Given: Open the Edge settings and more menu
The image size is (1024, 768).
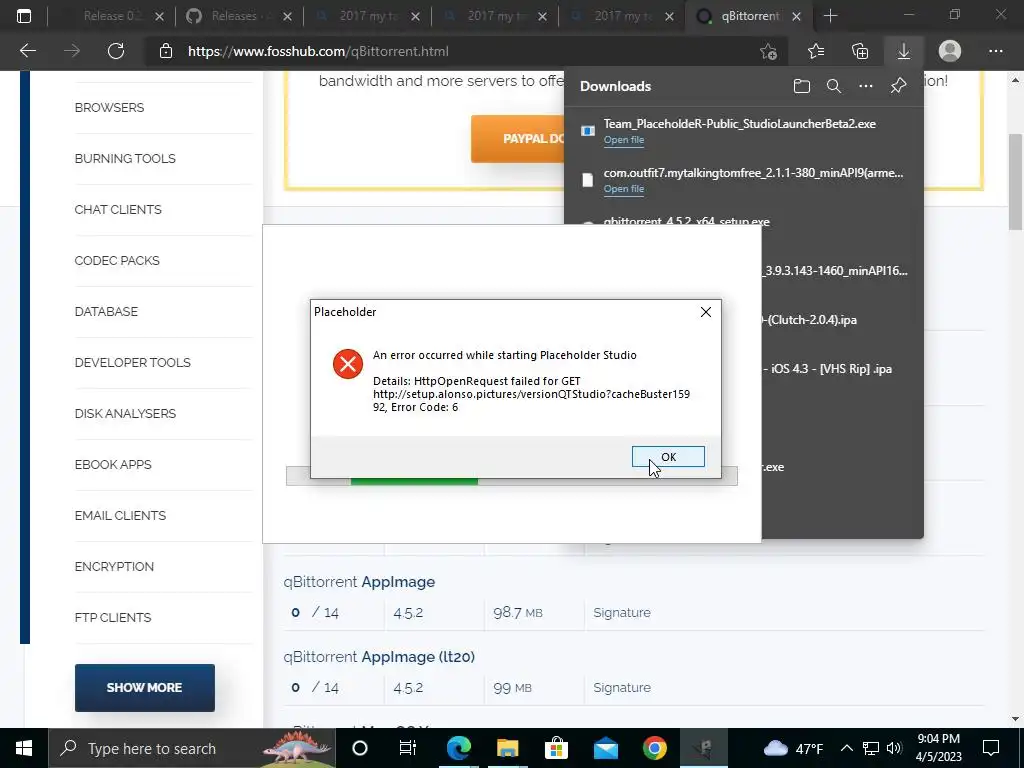Looking at the screenshot, I should [x=995, y=51].
